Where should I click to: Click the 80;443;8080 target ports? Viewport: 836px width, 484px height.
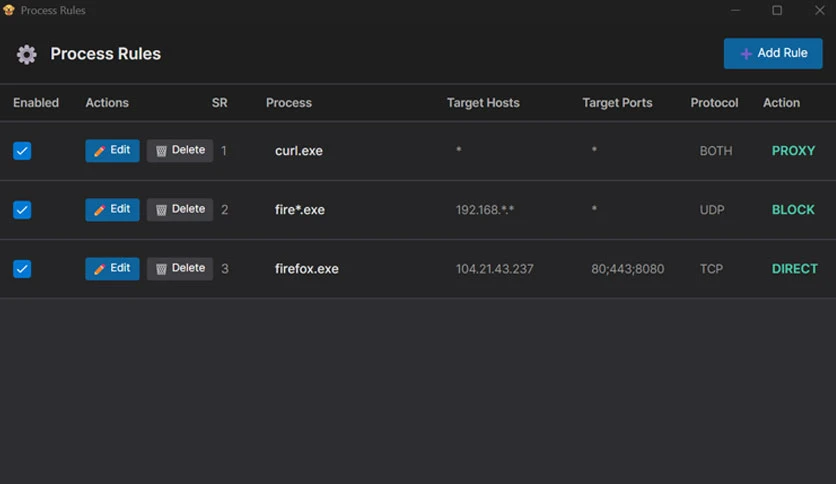(628, 269)
